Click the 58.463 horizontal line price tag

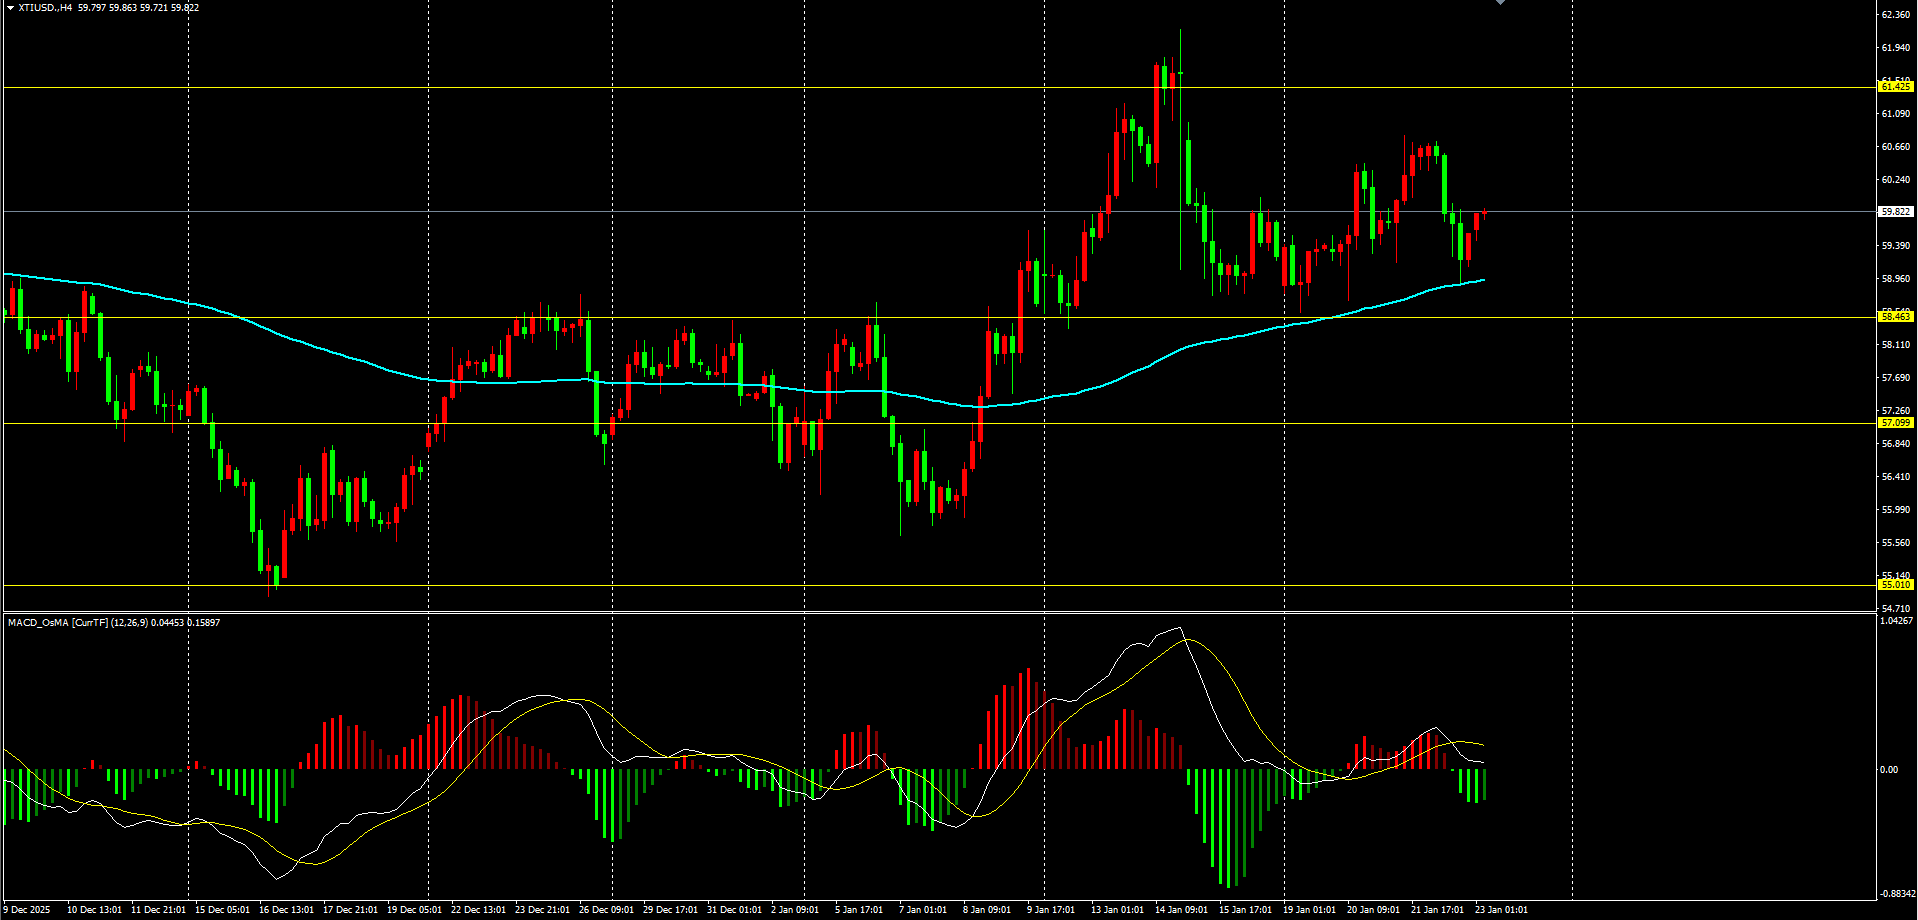1896,317
